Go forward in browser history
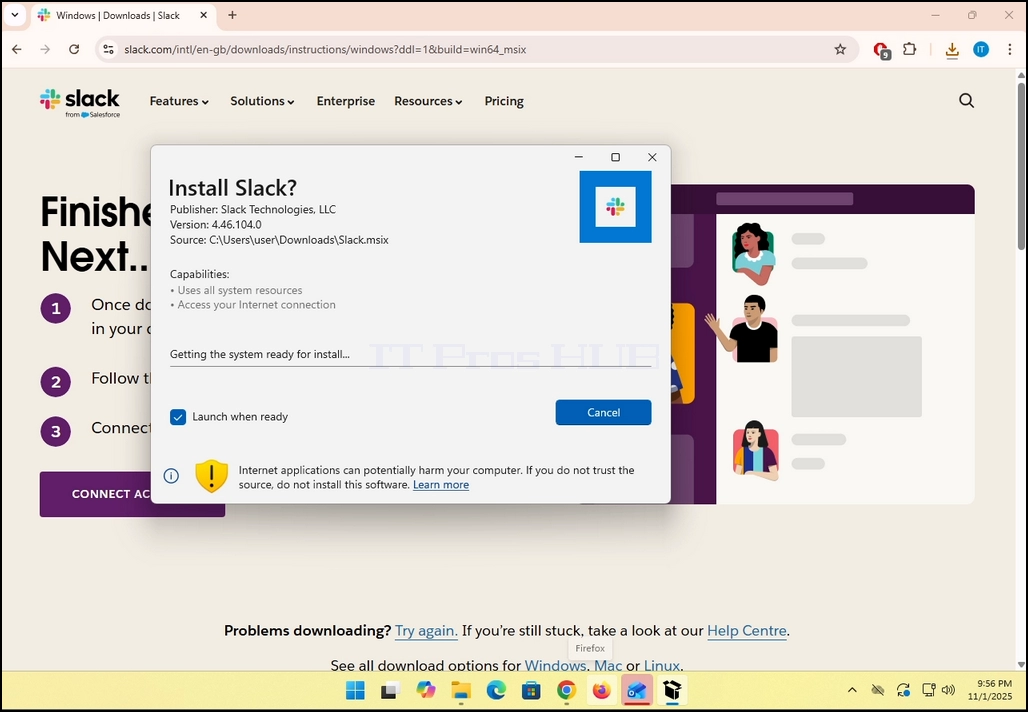 point(45,49)
